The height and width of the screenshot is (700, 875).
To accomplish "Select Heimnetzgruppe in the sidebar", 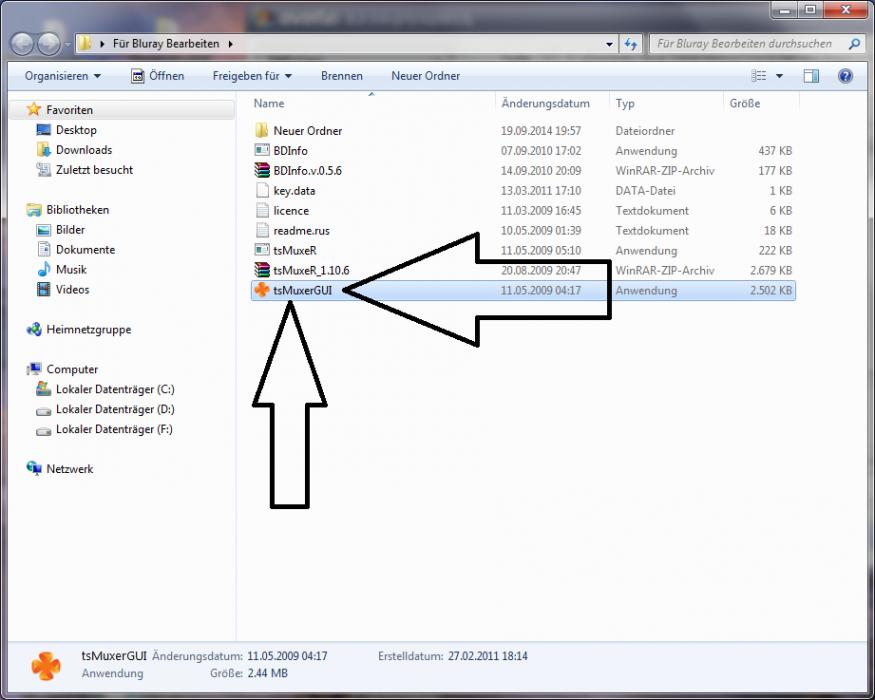I will click(x=89, y=329).
